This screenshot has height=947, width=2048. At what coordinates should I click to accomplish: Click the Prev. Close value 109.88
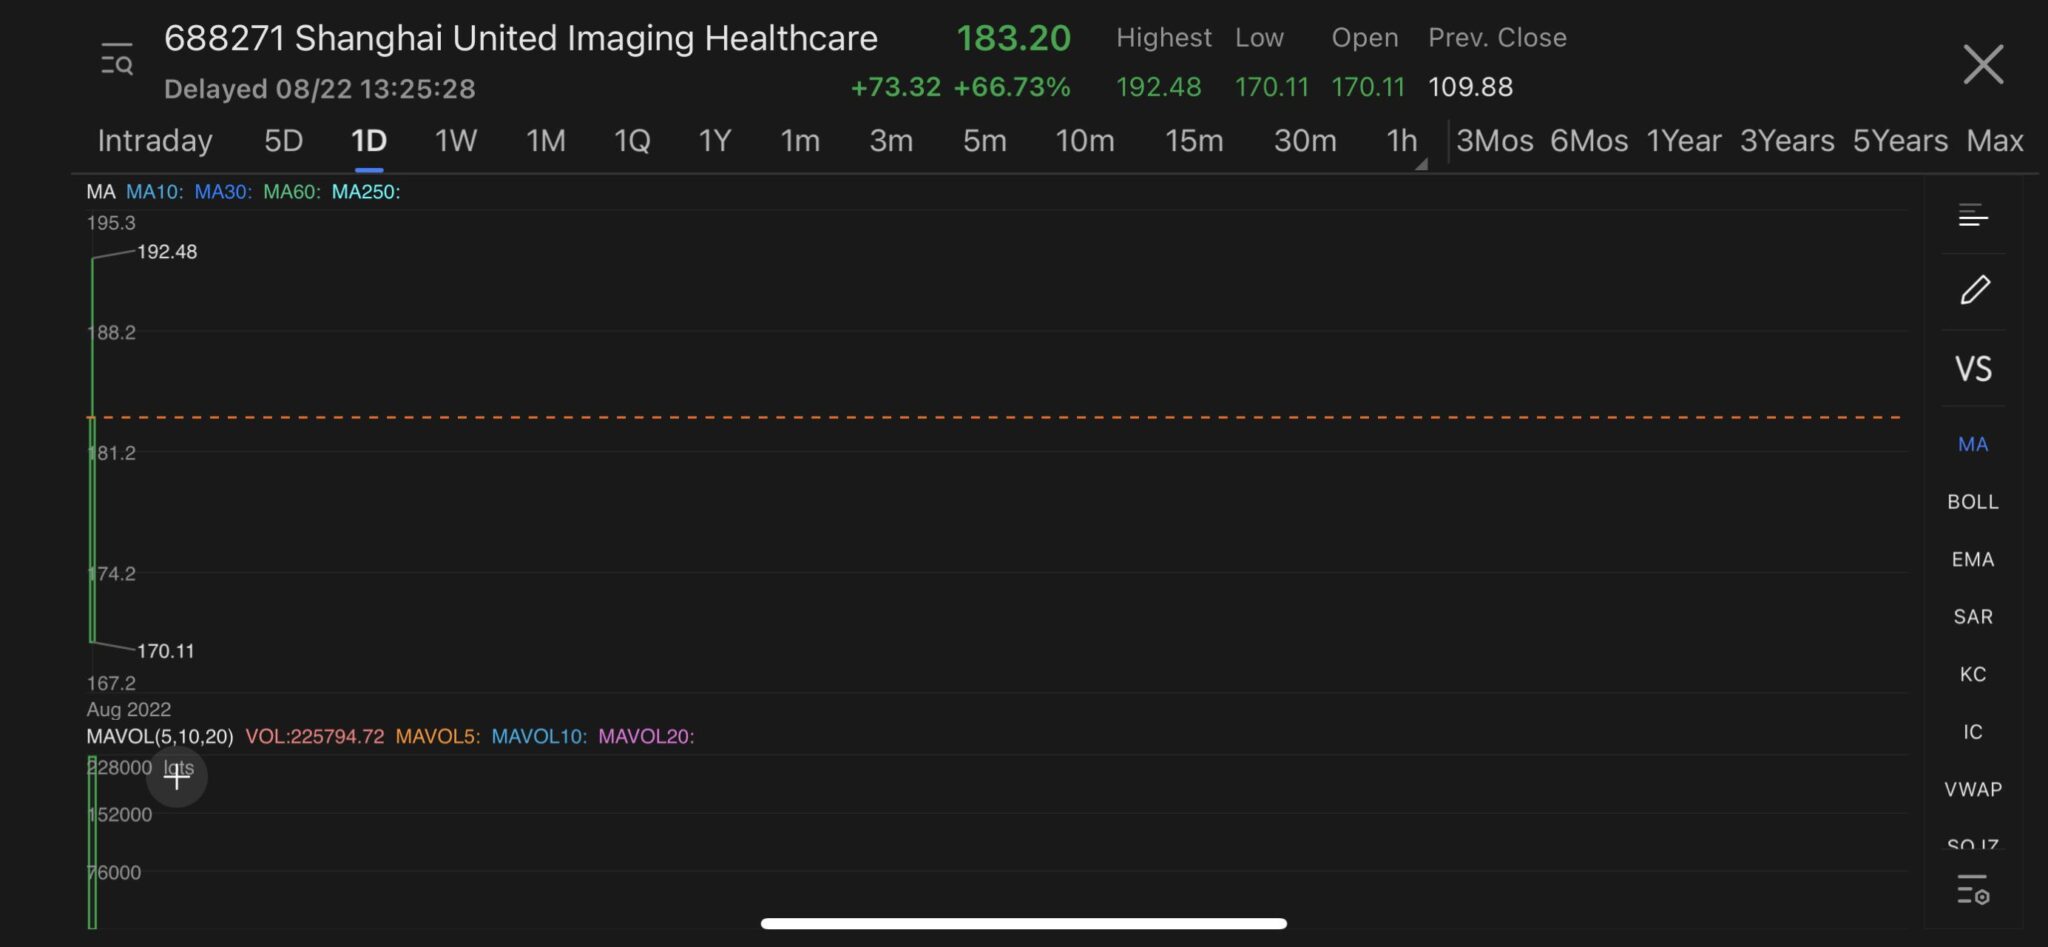1470,87
